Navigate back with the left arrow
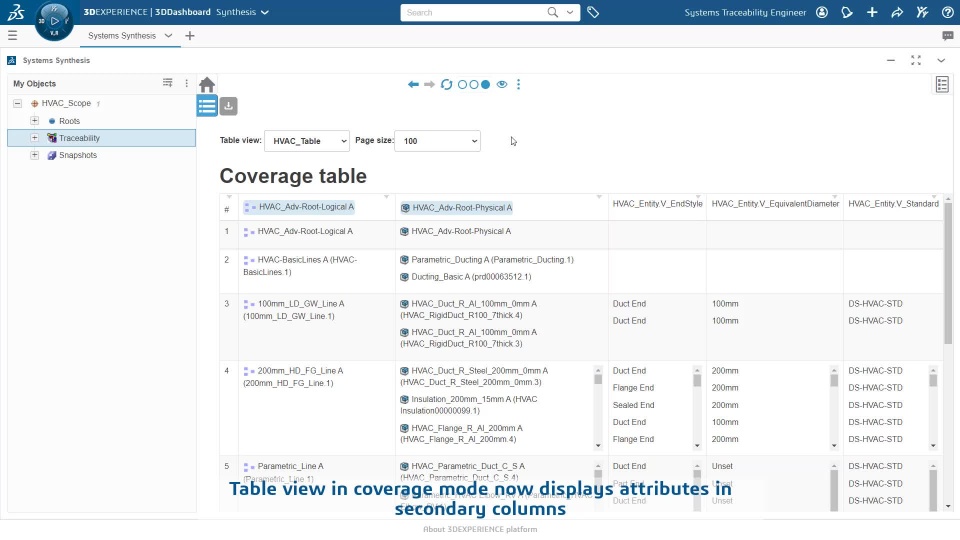This screenshot has height=540, width=960. 413,84
